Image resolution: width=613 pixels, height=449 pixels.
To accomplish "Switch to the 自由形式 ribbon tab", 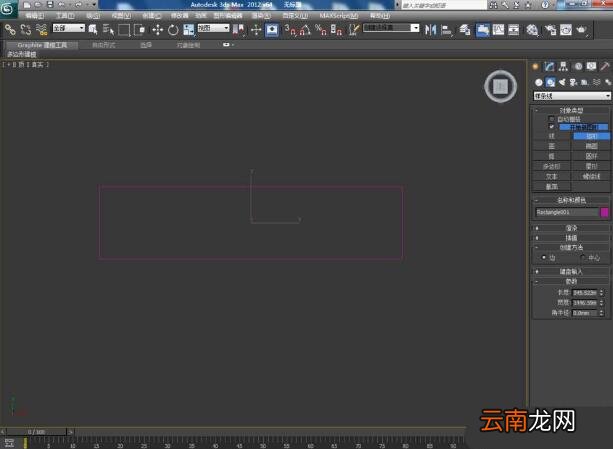I will [104, 45].
